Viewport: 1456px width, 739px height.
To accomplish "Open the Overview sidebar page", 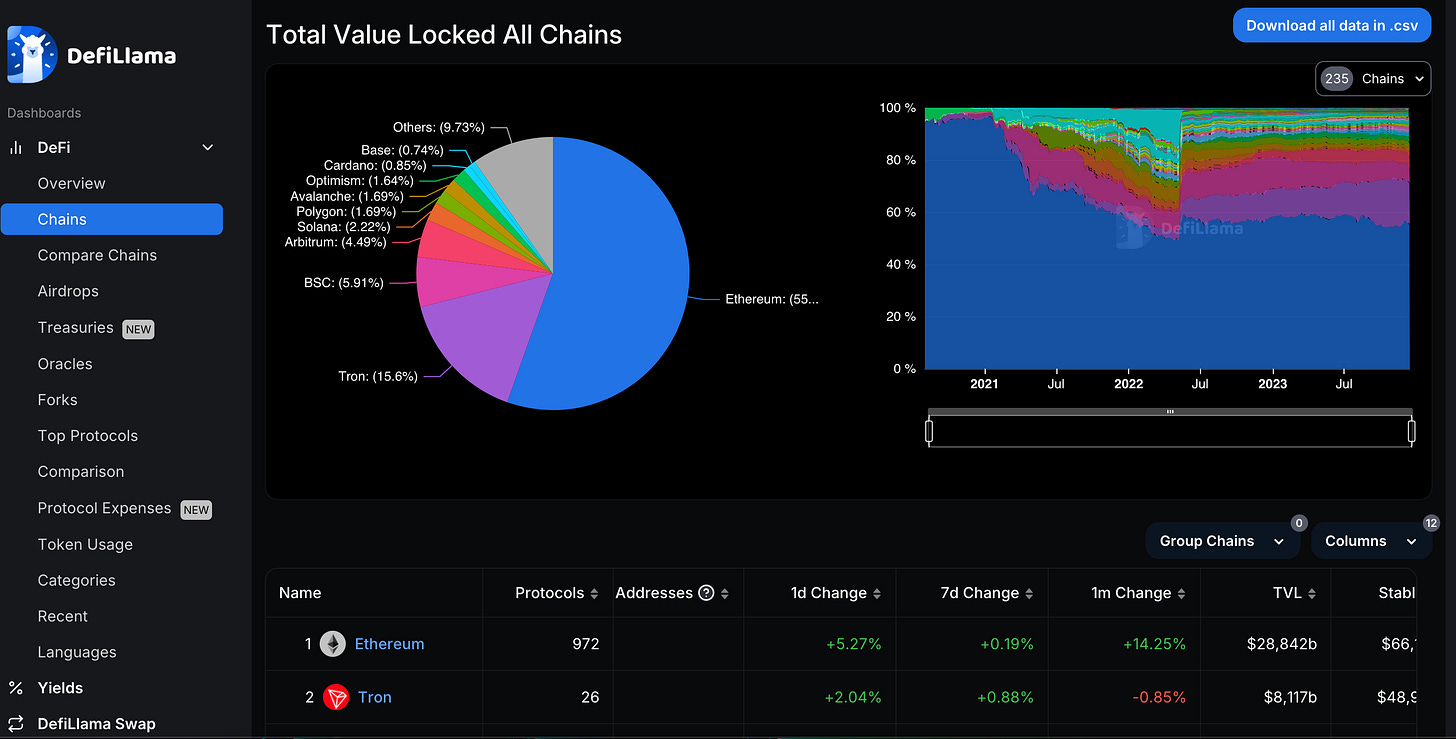I will coord(71,184).
